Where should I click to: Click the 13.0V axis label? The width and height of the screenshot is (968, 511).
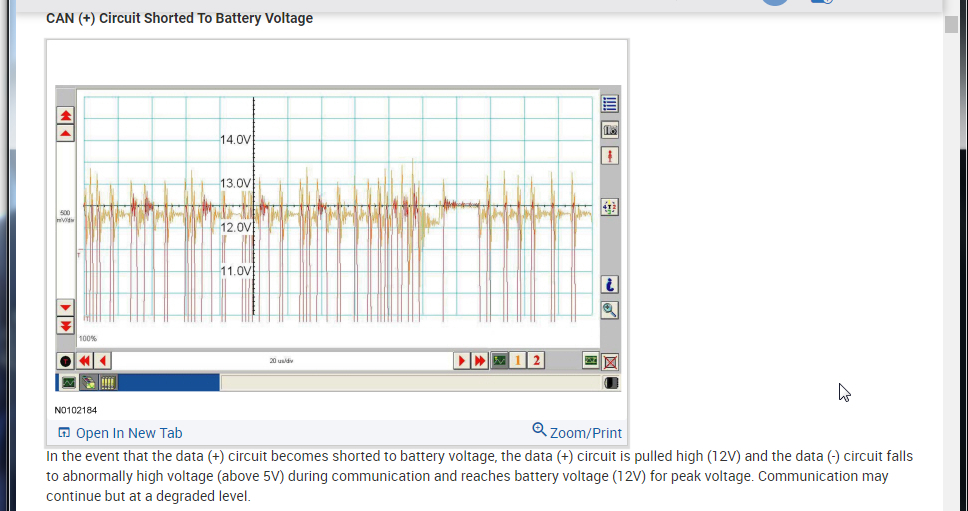coord(235,183)
